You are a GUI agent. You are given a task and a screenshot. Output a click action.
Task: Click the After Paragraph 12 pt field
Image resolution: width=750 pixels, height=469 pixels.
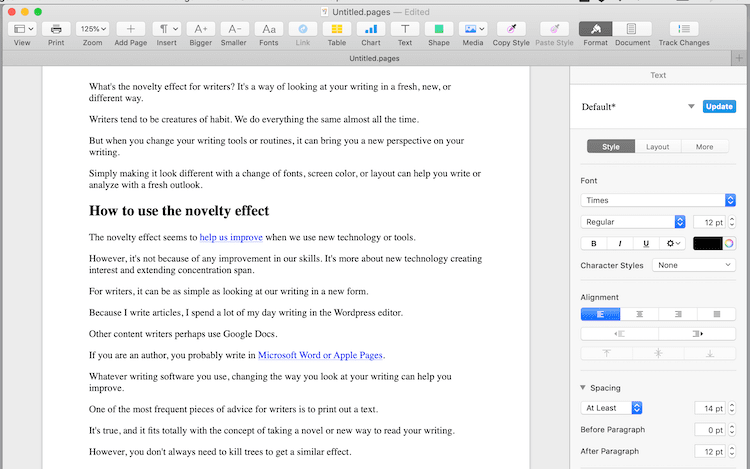tap(710, 451)
